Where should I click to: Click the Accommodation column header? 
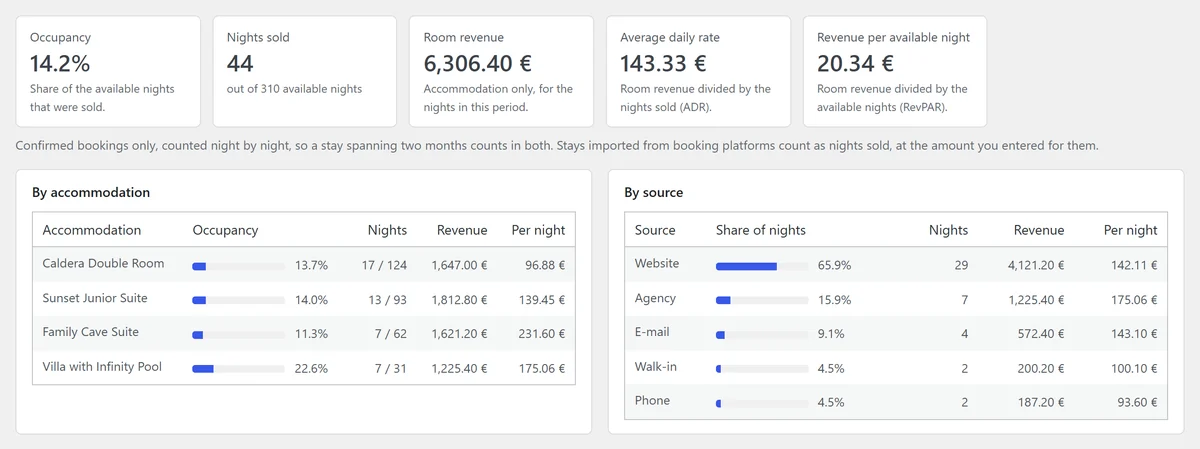click(x=92, y=230)
